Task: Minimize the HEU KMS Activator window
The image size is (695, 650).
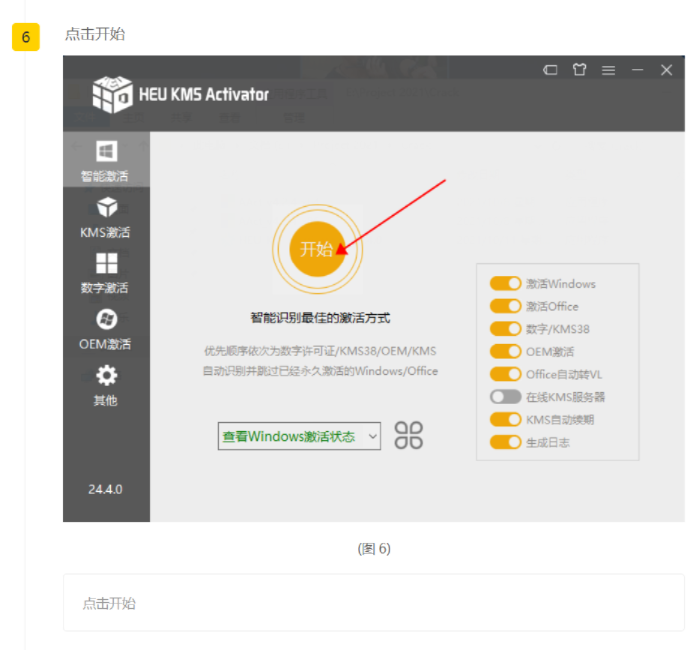Action: pyautogui.click(x=637, y=70)
